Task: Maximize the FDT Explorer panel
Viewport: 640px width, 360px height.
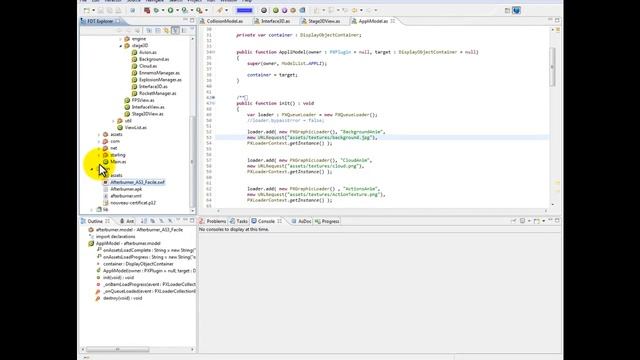Action: 192,20
